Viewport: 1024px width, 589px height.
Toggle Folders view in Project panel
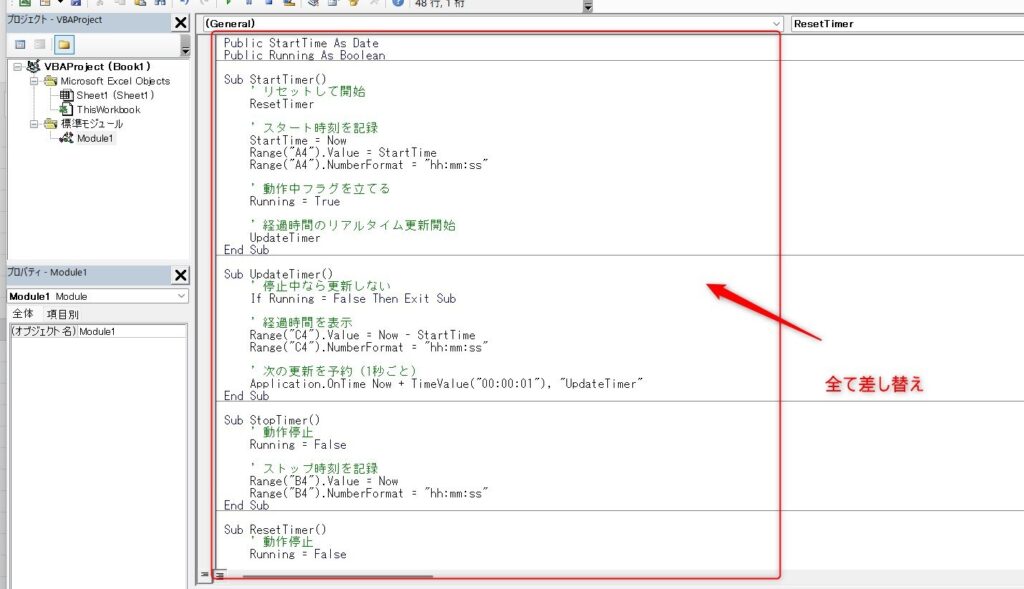(x=63, y=44)
